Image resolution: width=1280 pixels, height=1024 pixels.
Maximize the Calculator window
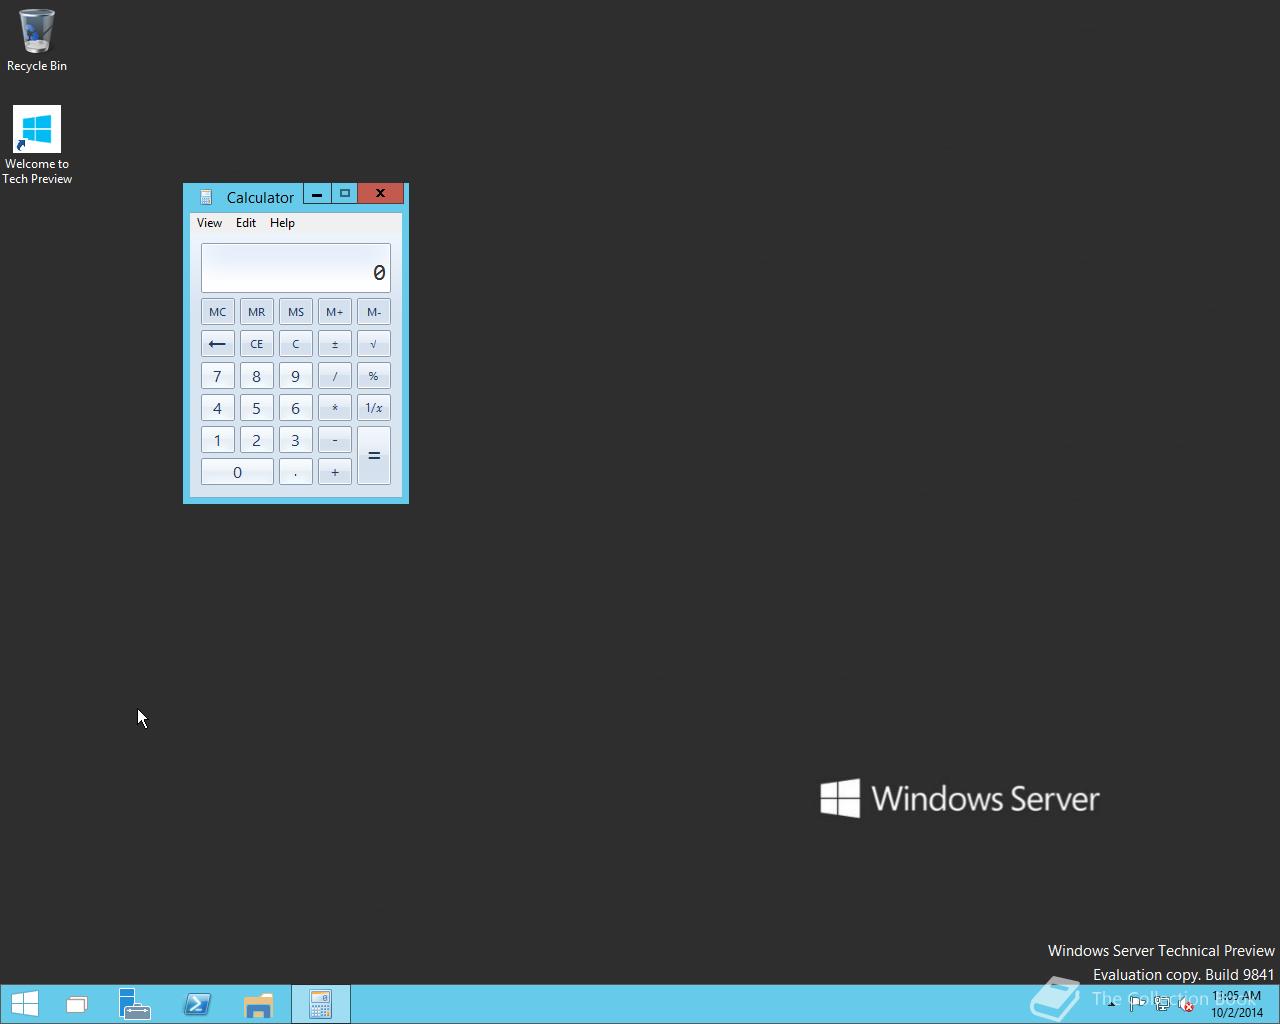tap(345, 194)
